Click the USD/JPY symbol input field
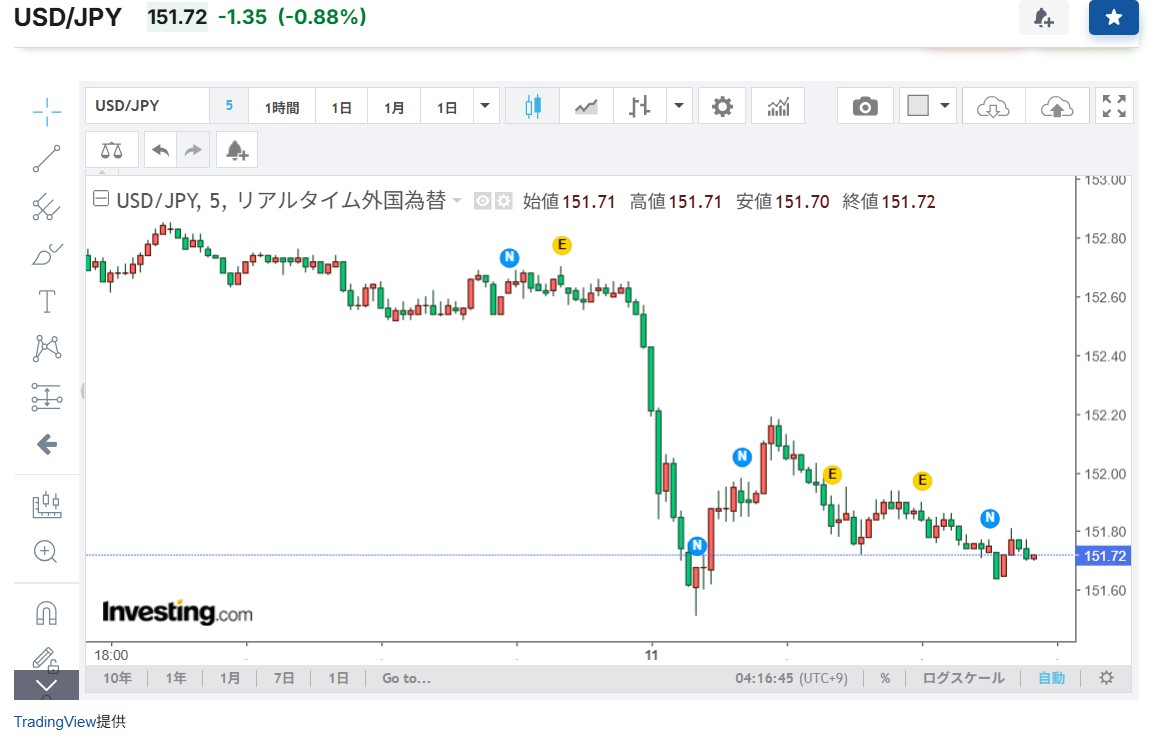Screen dimensions: 1154x737 (147, 106)
